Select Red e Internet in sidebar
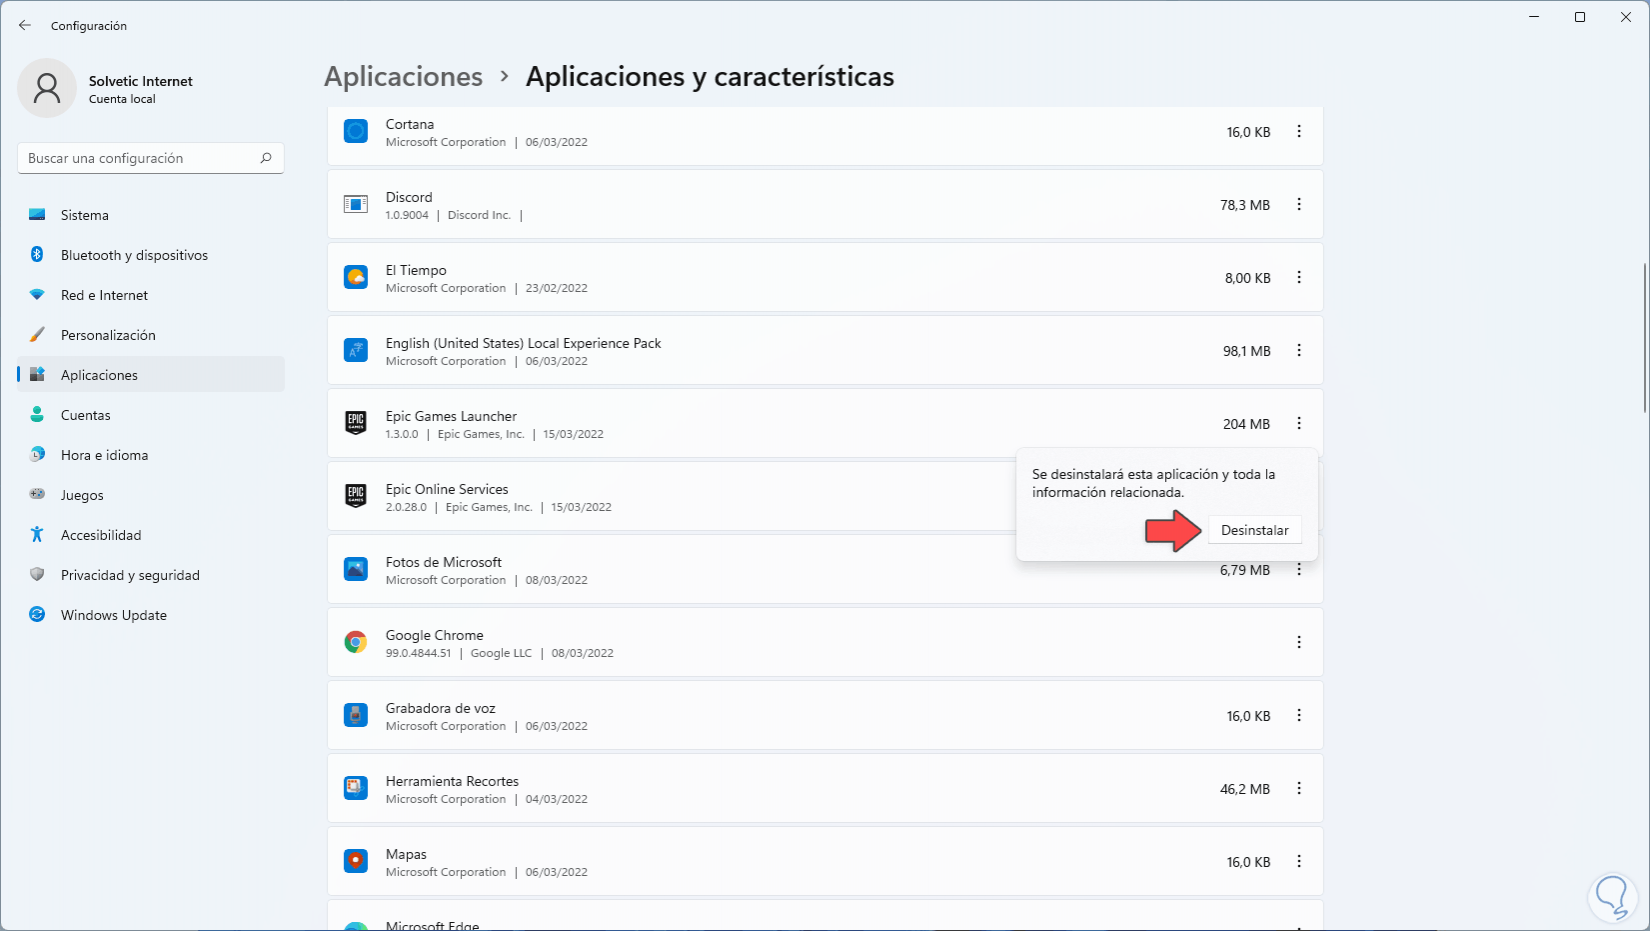This screenshot has height=931, width=1650. [151, 295]
